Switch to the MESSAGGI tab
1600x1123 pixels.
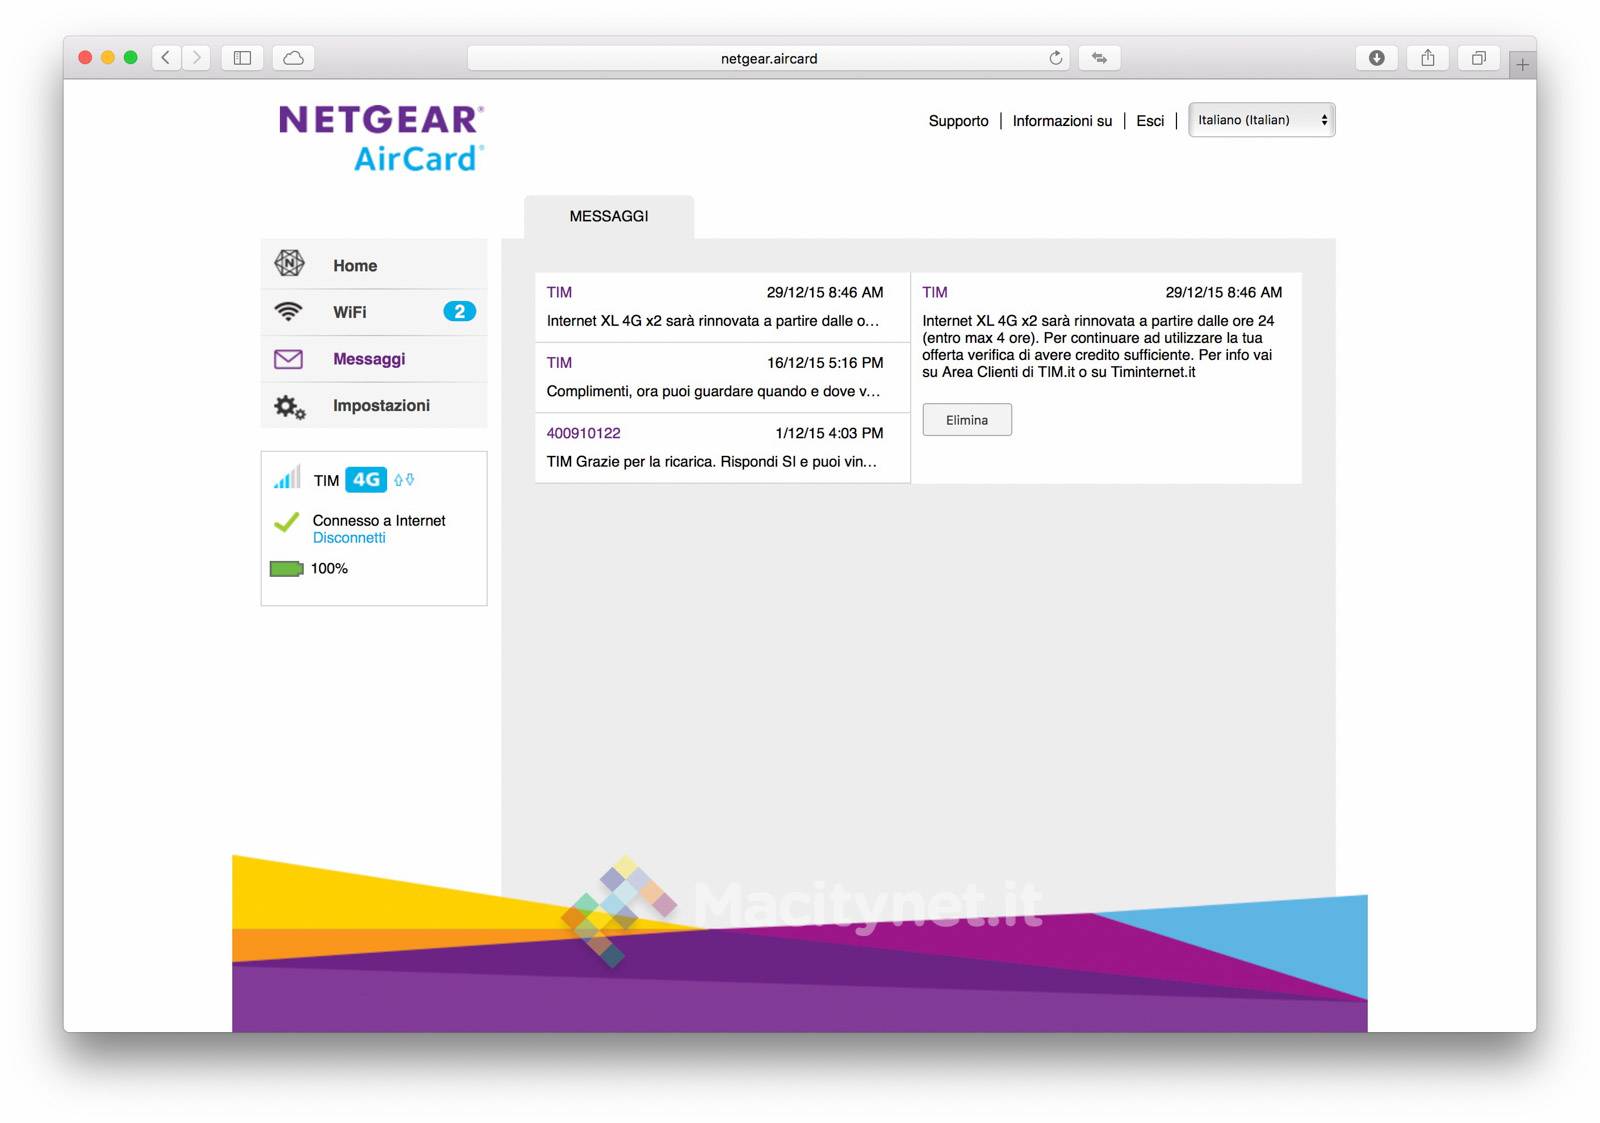609,217
